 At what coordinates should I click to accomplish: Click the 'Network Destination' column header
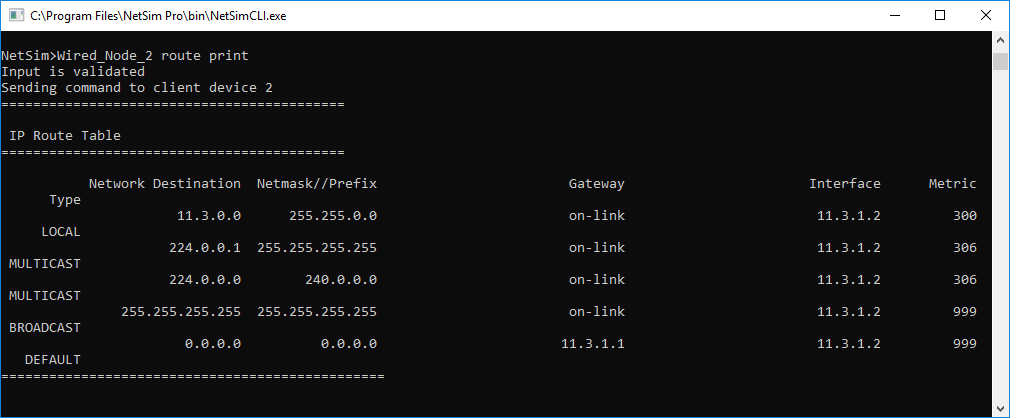[165, 184]
